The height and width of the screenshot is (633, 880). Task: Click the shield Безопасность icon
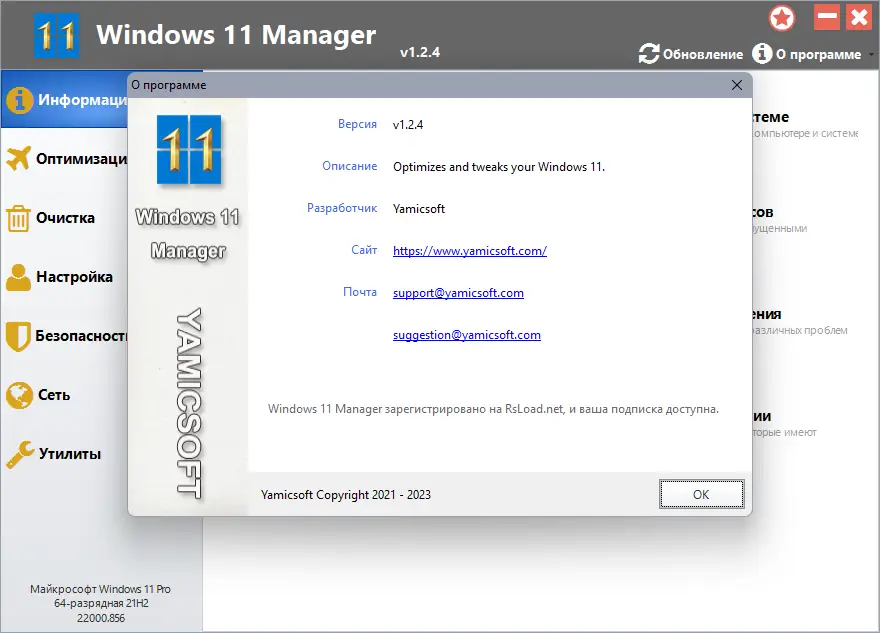click(x=18, y=336)
